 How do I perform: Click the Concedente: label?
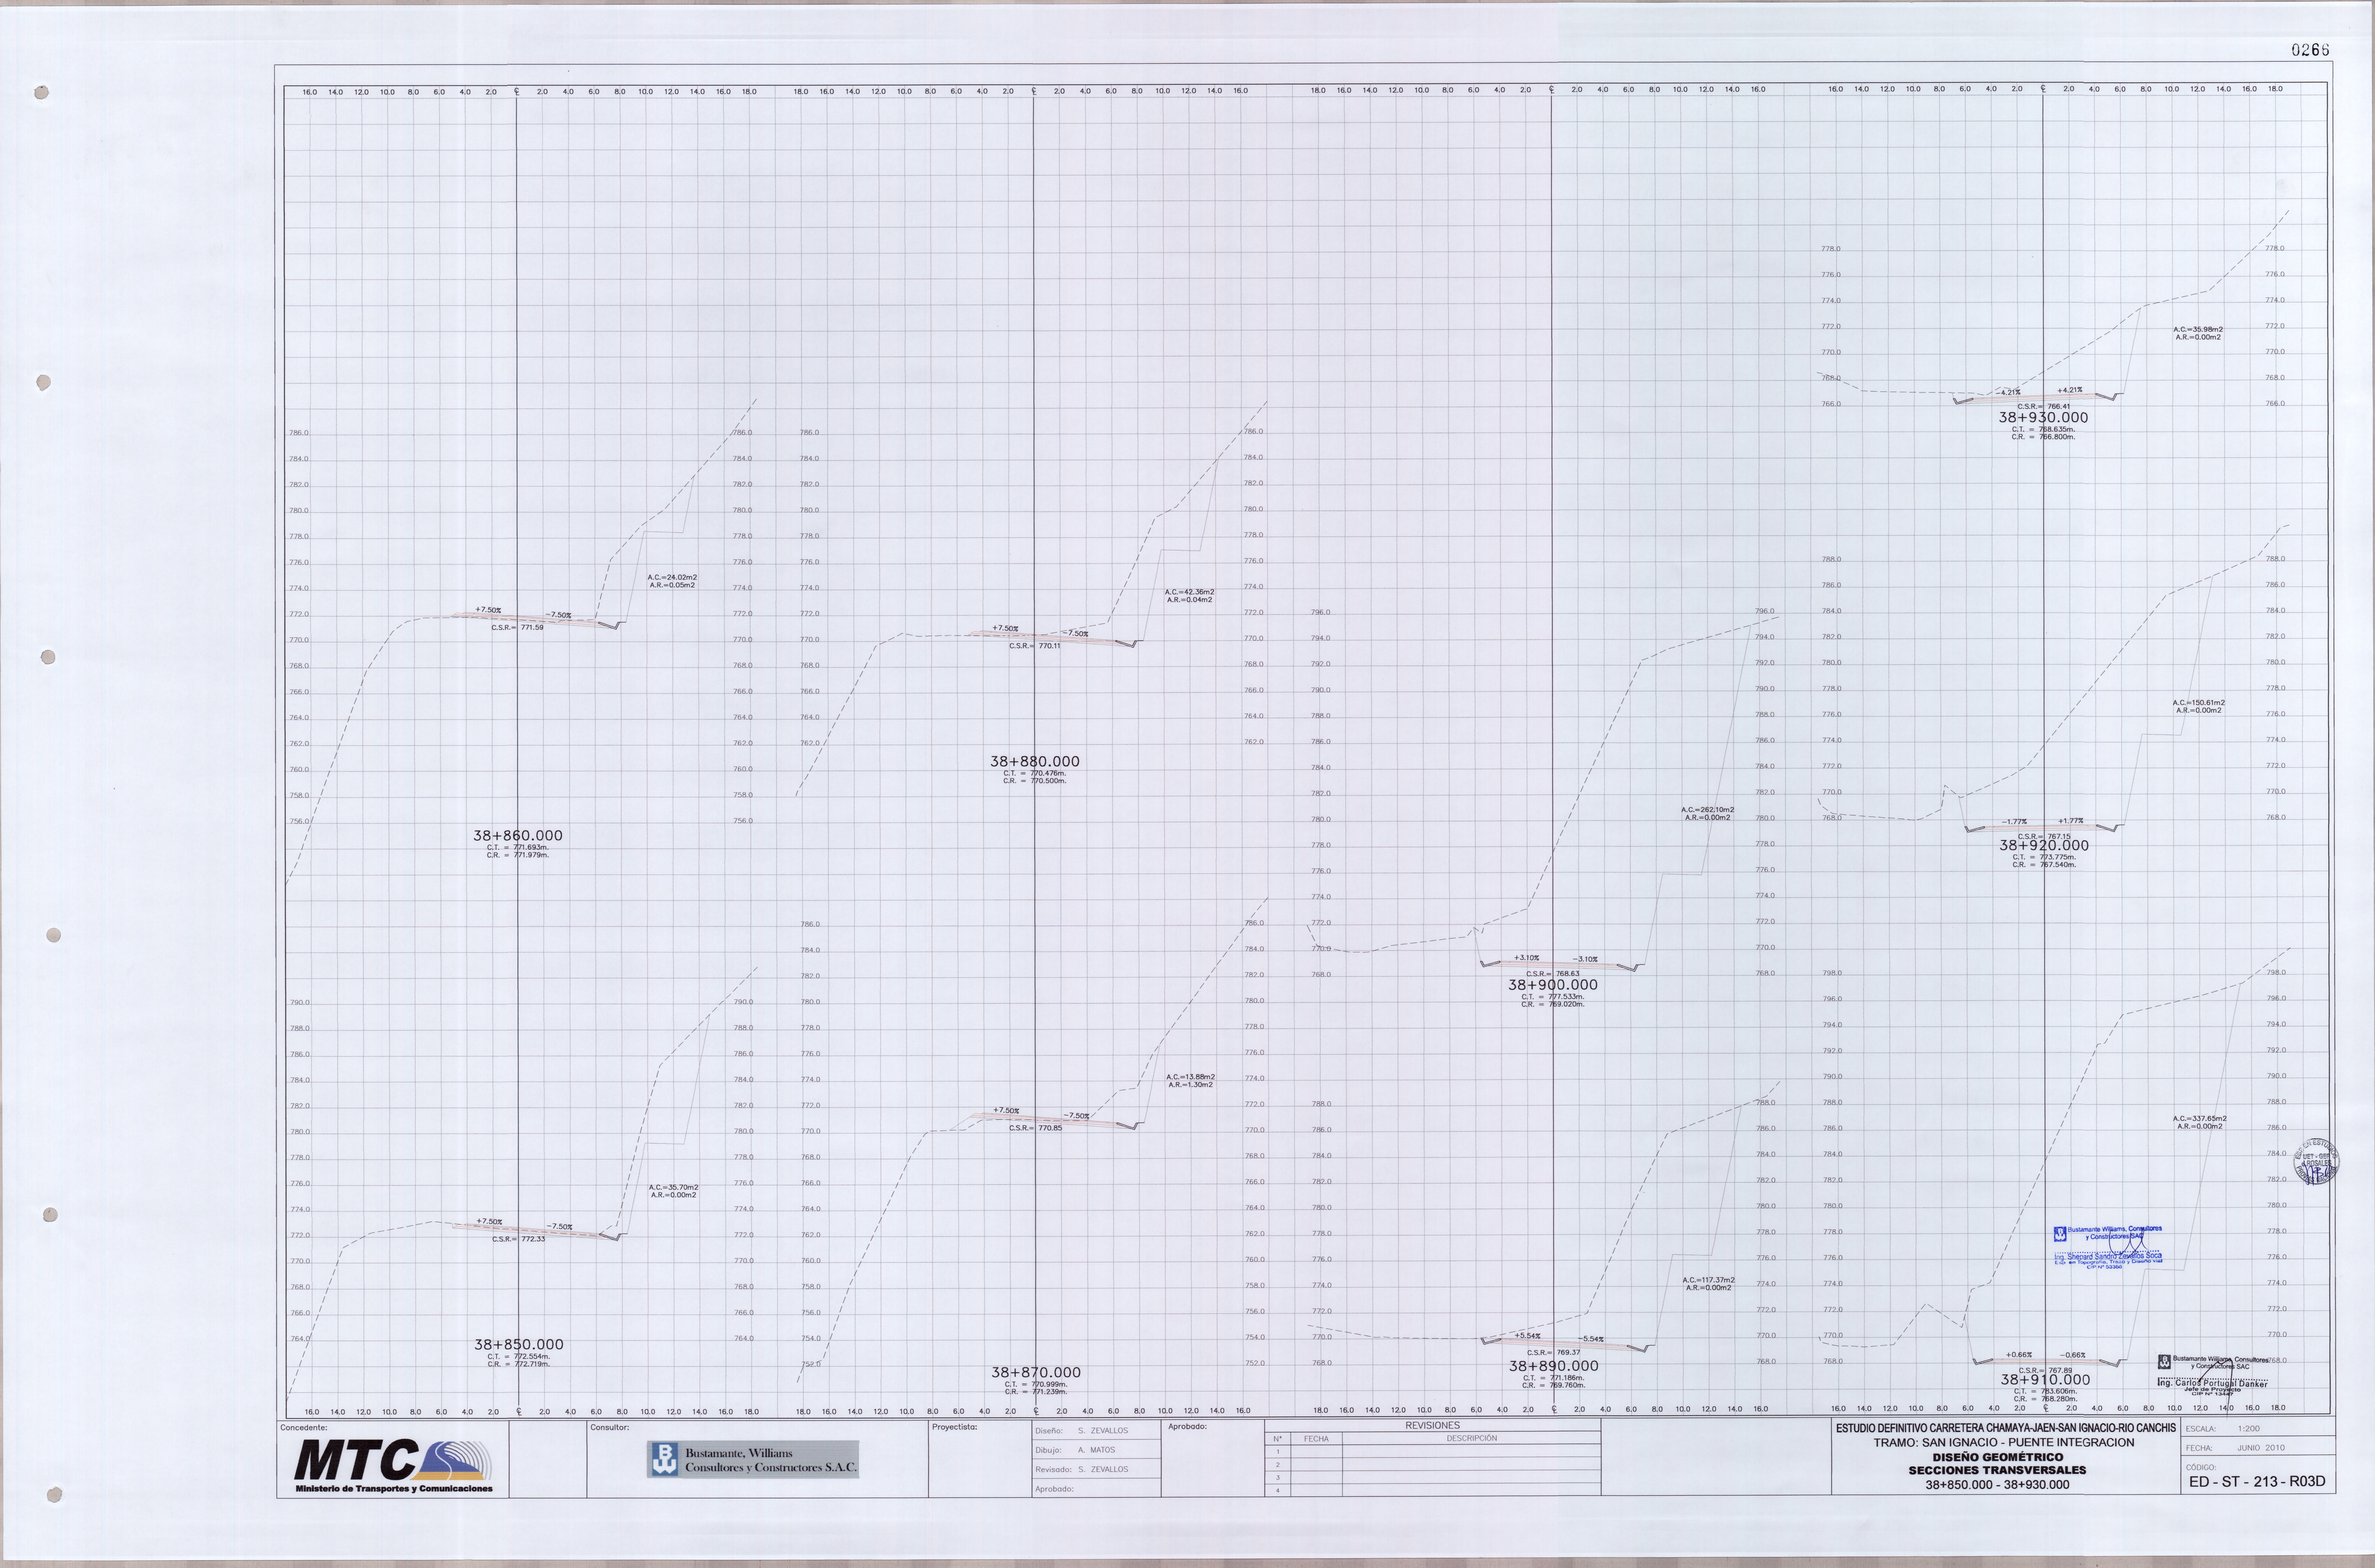tap(304, 1428)
